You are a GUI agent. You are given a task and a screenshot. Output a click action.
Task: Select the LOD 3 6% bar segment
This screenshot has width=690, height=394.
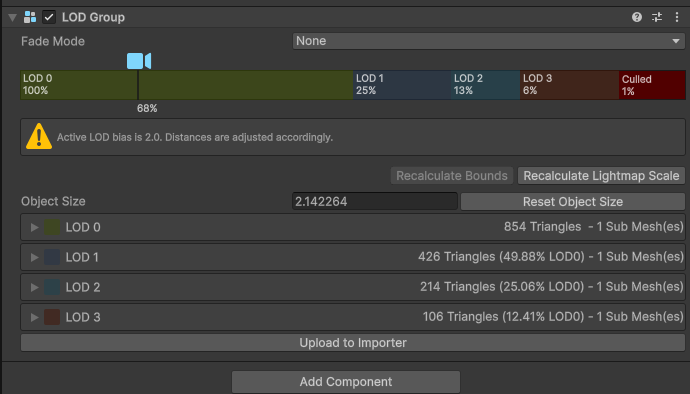[569, 85]
